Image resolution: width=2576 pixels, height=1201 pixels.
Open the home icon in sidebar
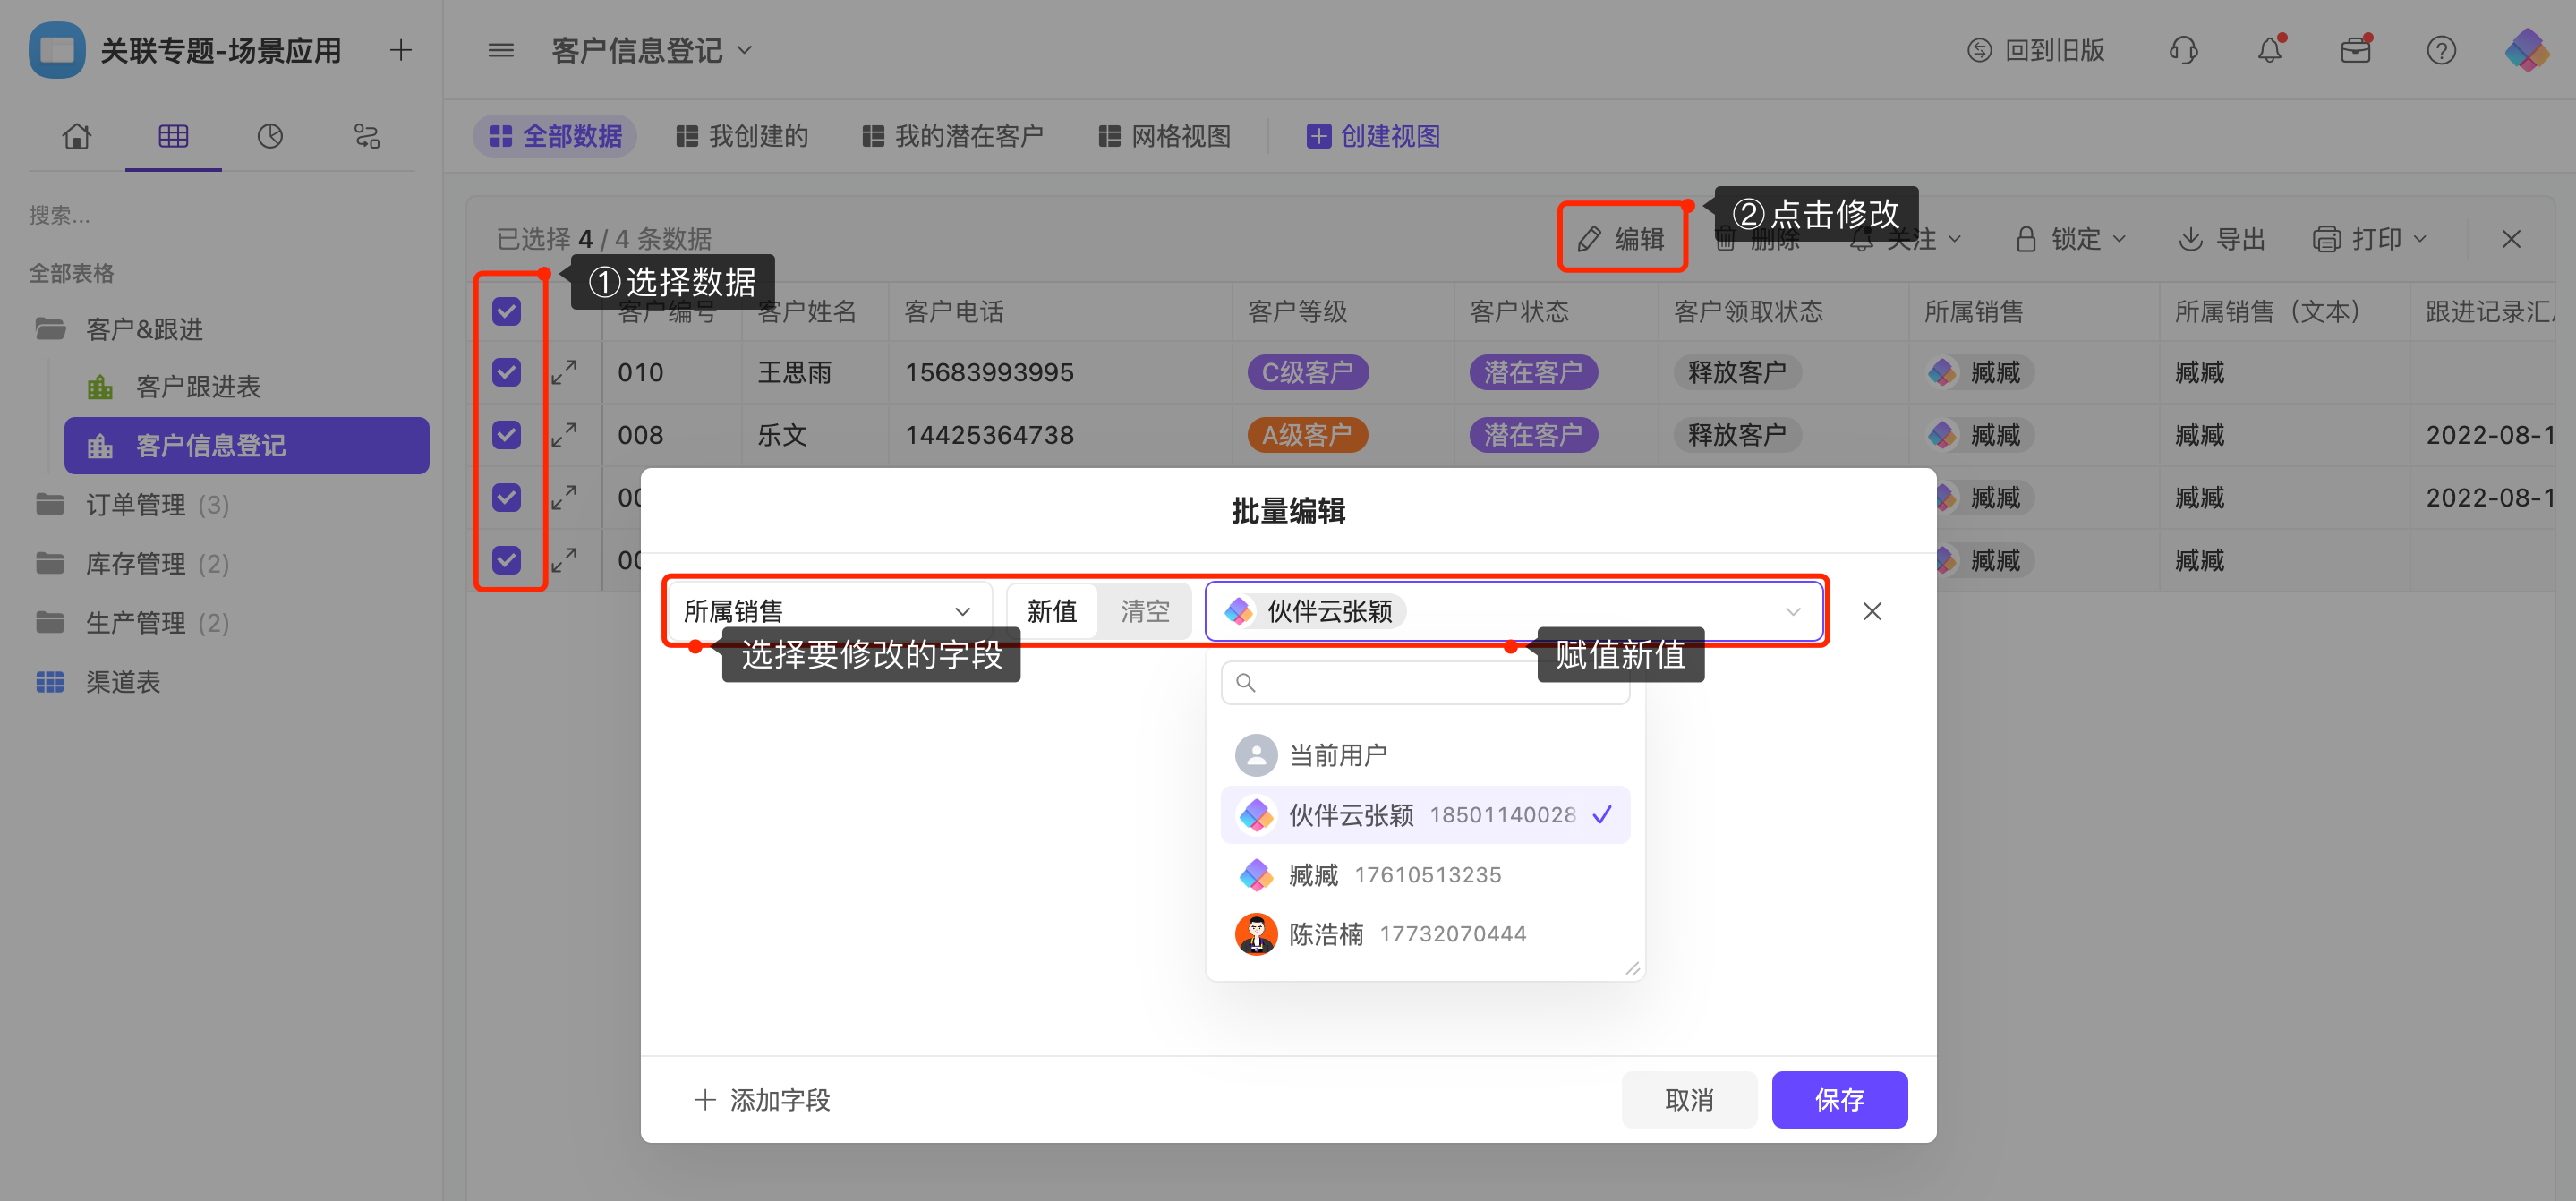tap(76, 136)
